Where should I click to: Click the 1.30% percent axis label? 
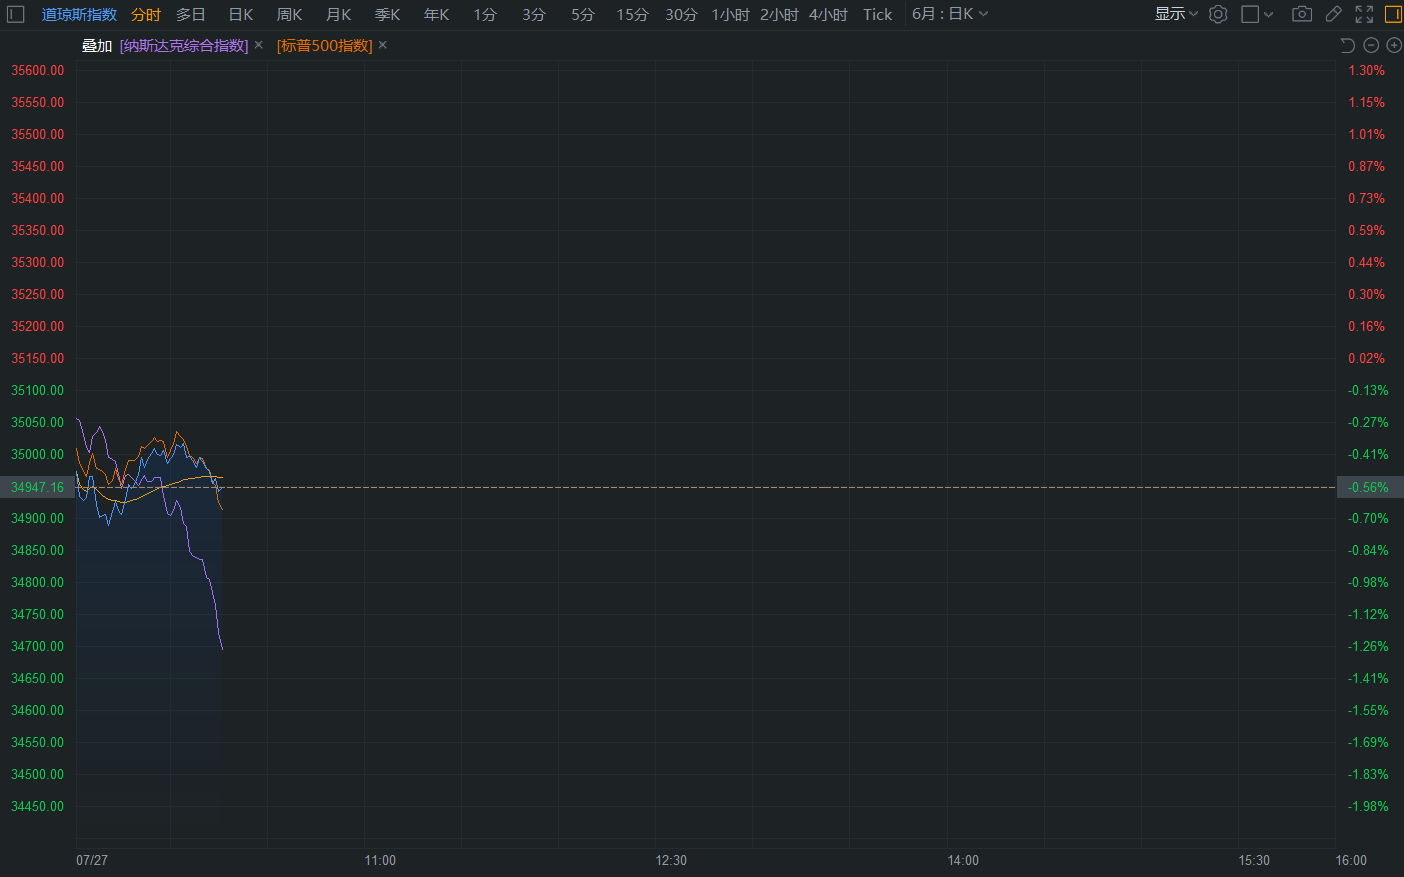pyautogui.click(x=1367, y=70)
